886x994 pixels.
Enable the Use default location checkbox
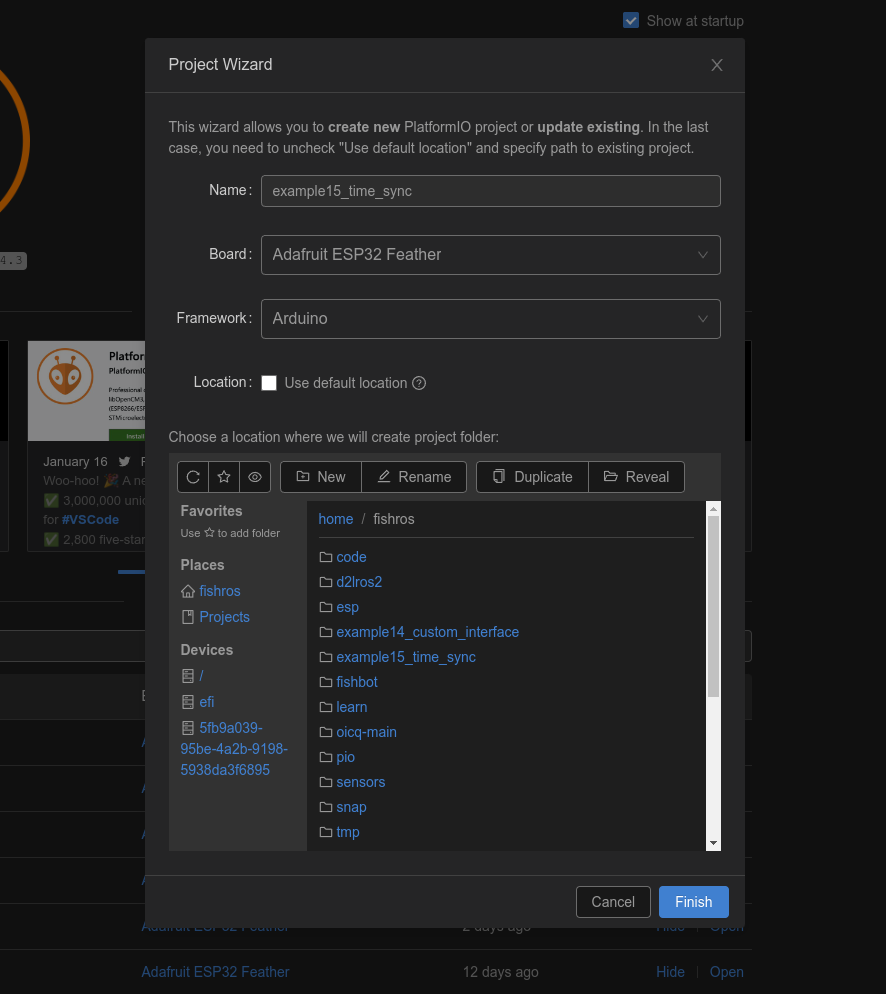(269, 383)
